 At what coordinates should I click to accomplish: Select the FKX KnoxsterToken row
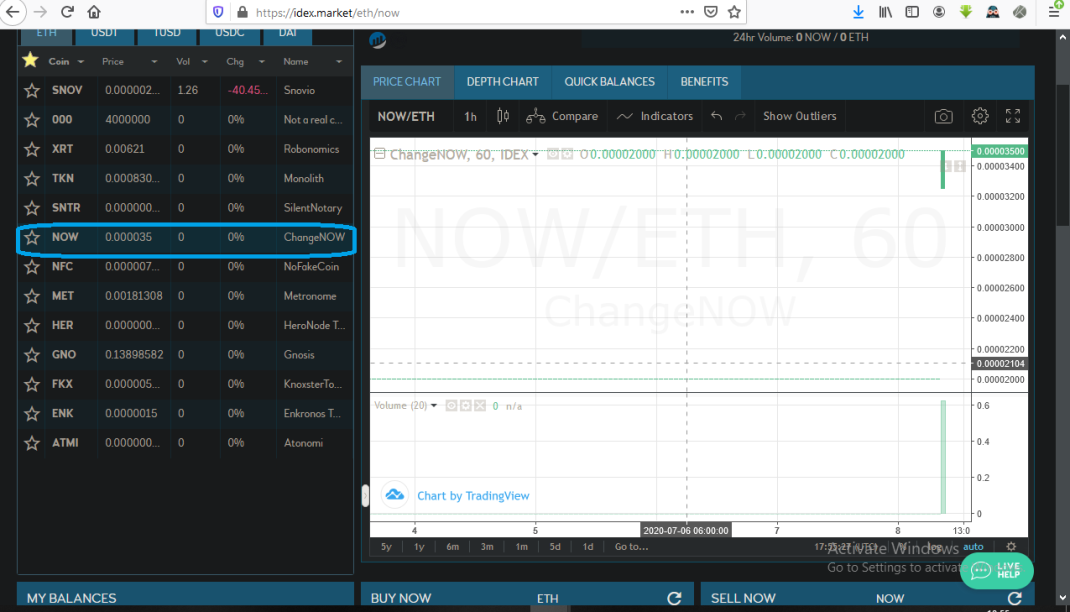tap(185, 384)
